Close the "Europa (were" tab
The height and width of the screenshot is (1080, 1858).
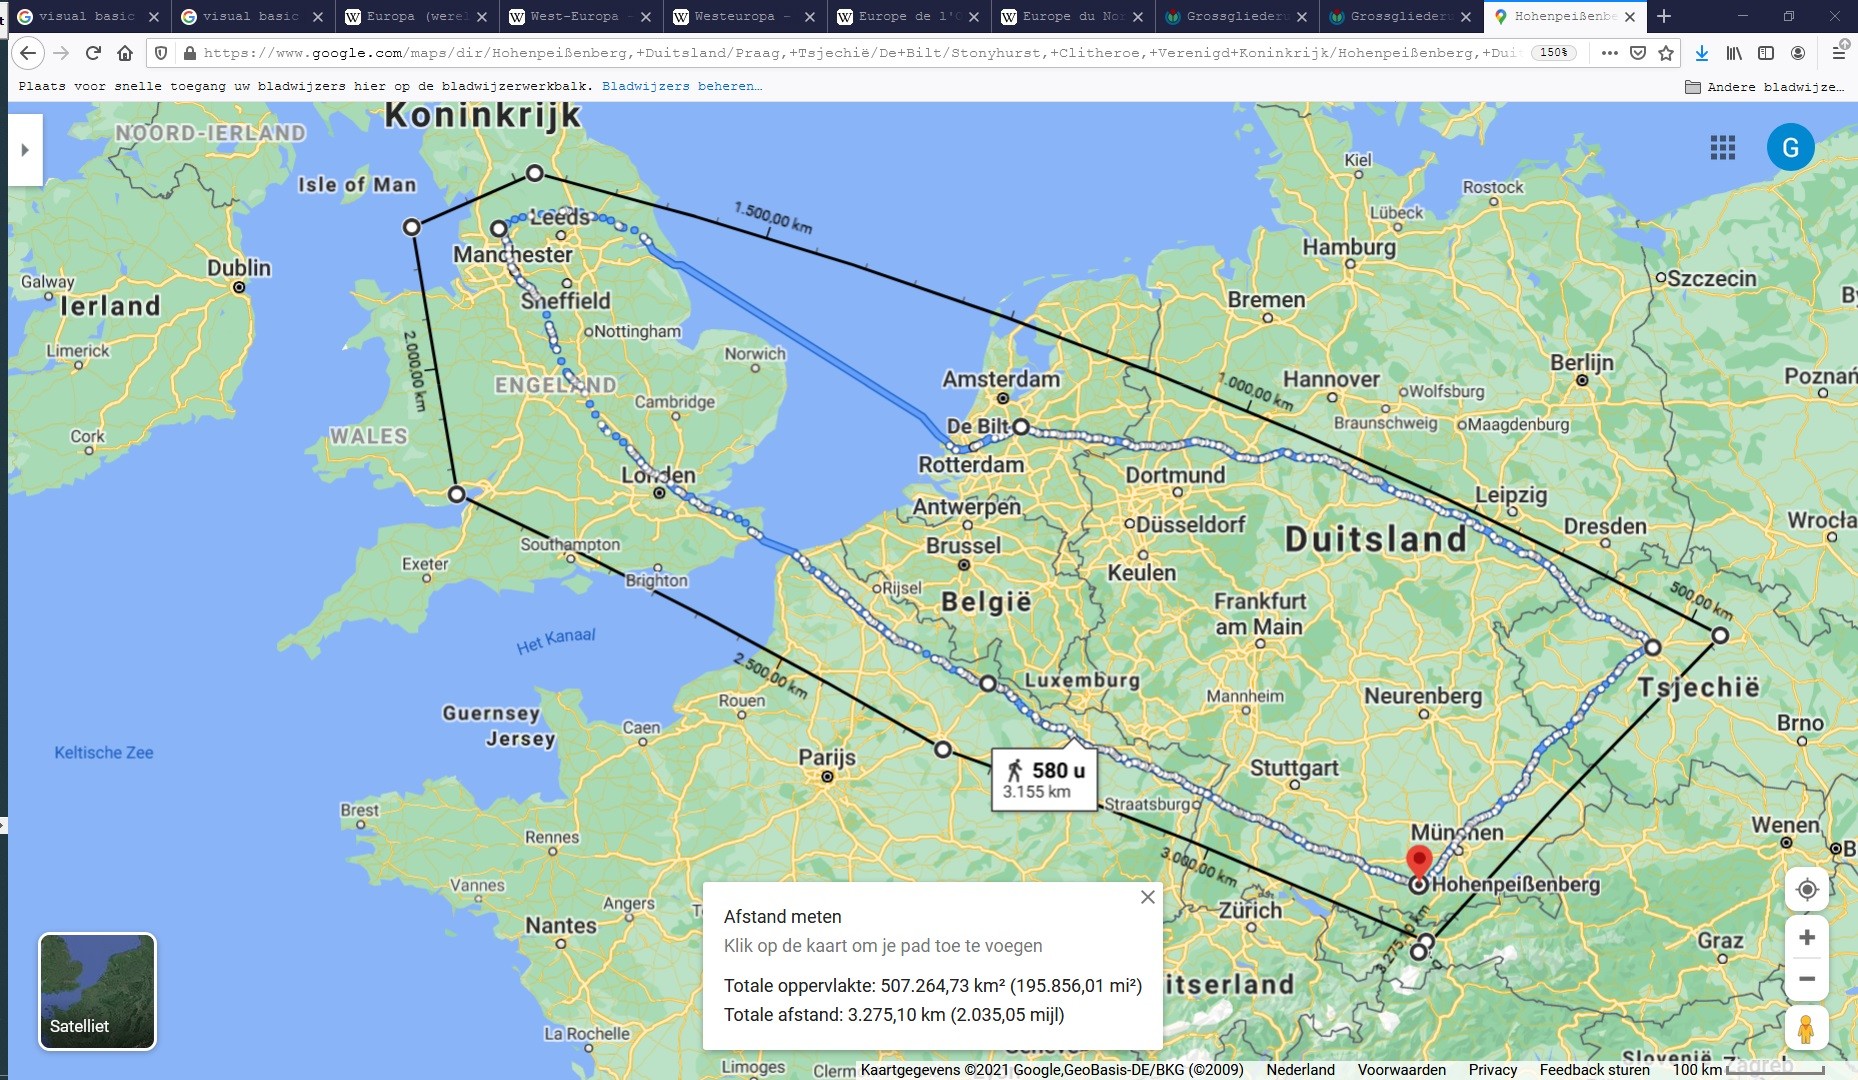tap(481, 17)
